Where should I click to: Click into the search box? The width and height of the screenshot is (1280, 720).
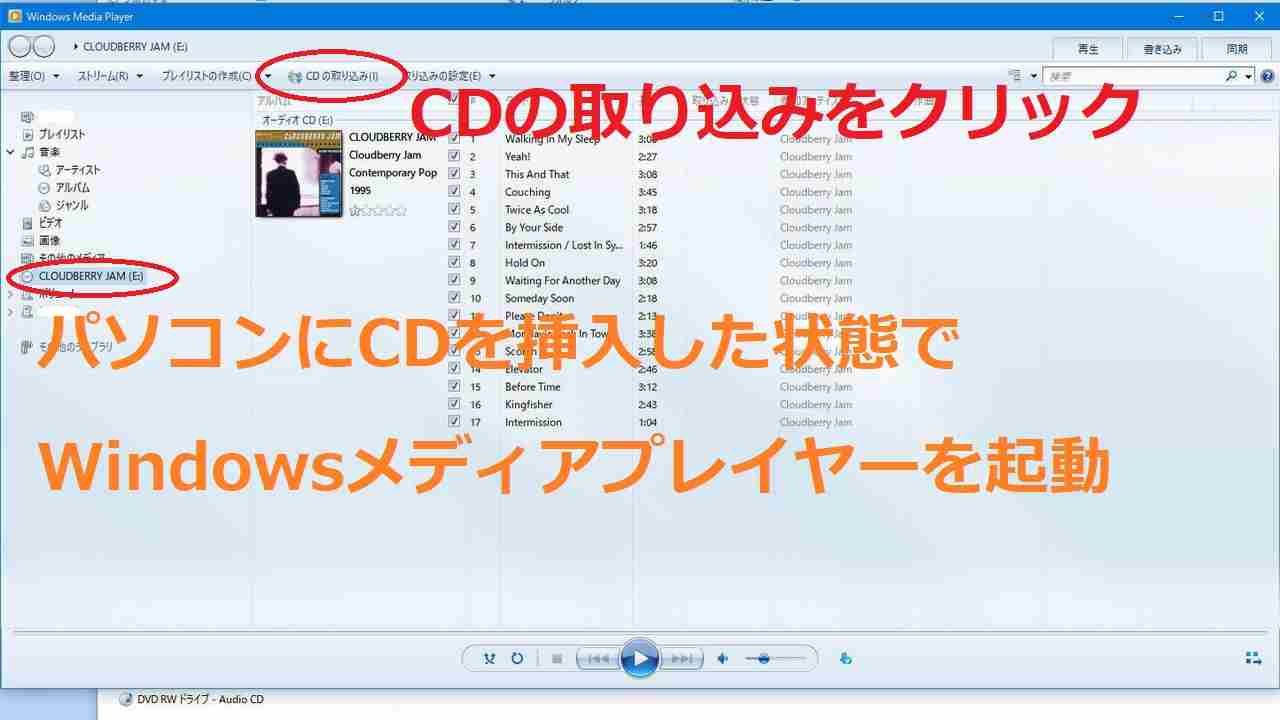[1134, 76]
